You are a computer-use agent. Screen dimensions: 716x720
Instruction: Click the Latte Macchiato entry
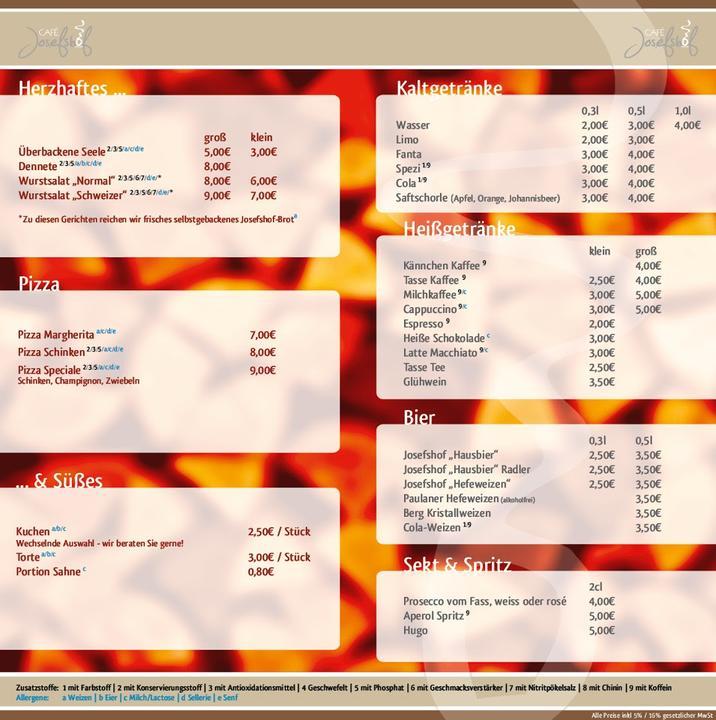(x=440, y=353)
